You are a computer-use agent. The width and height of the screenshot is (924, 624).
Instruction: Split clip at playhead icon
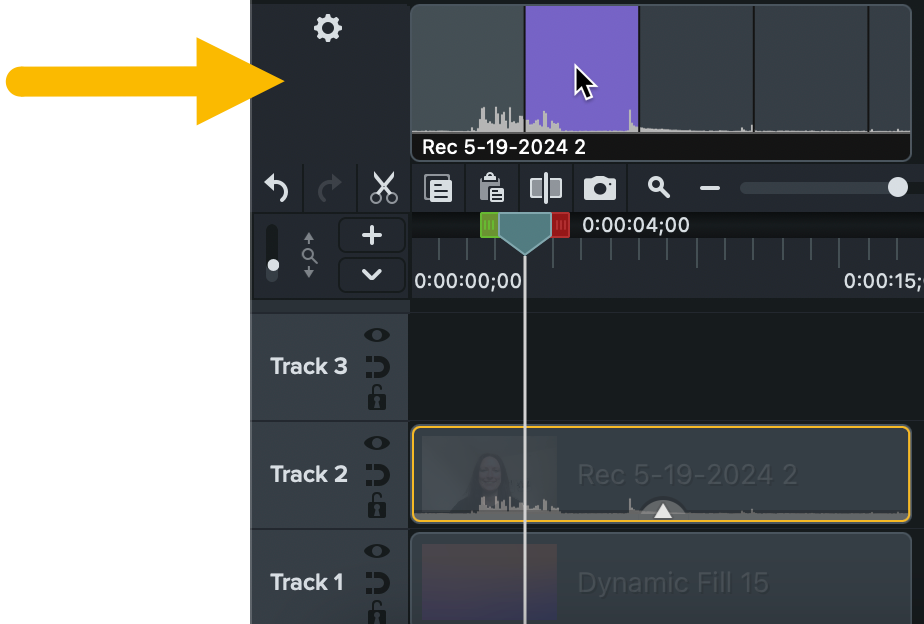pyautogui.click(x=546, y=188)
